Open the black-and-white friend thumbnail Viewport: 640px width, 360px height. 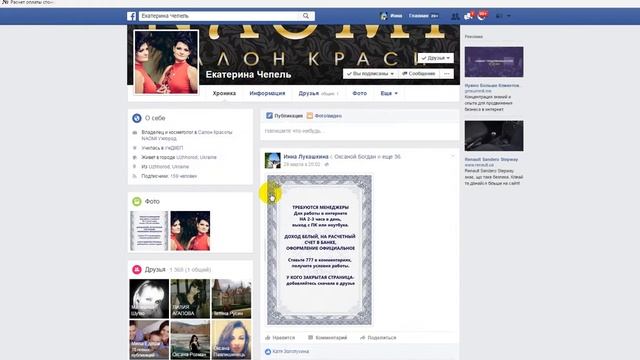pyautogui.click(x=149, y=299)
